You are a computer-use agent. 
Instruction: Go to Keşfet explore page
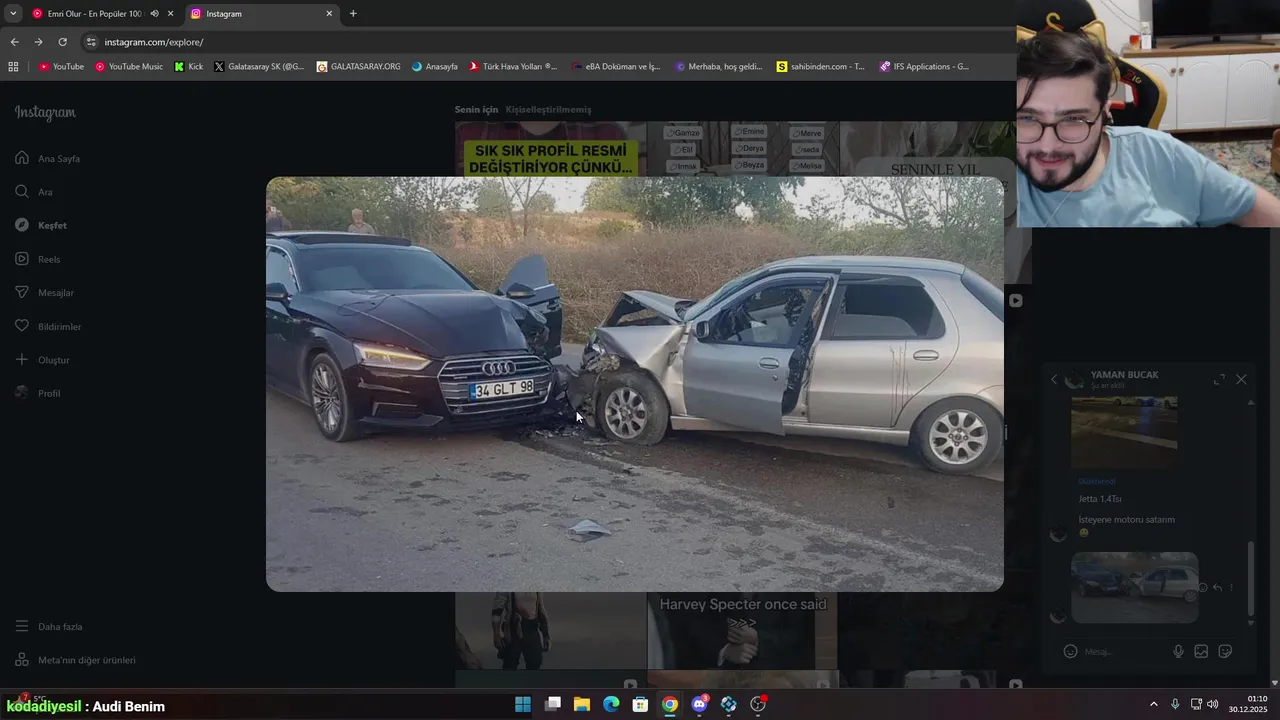pyautogui.click(x=41, y=225)
